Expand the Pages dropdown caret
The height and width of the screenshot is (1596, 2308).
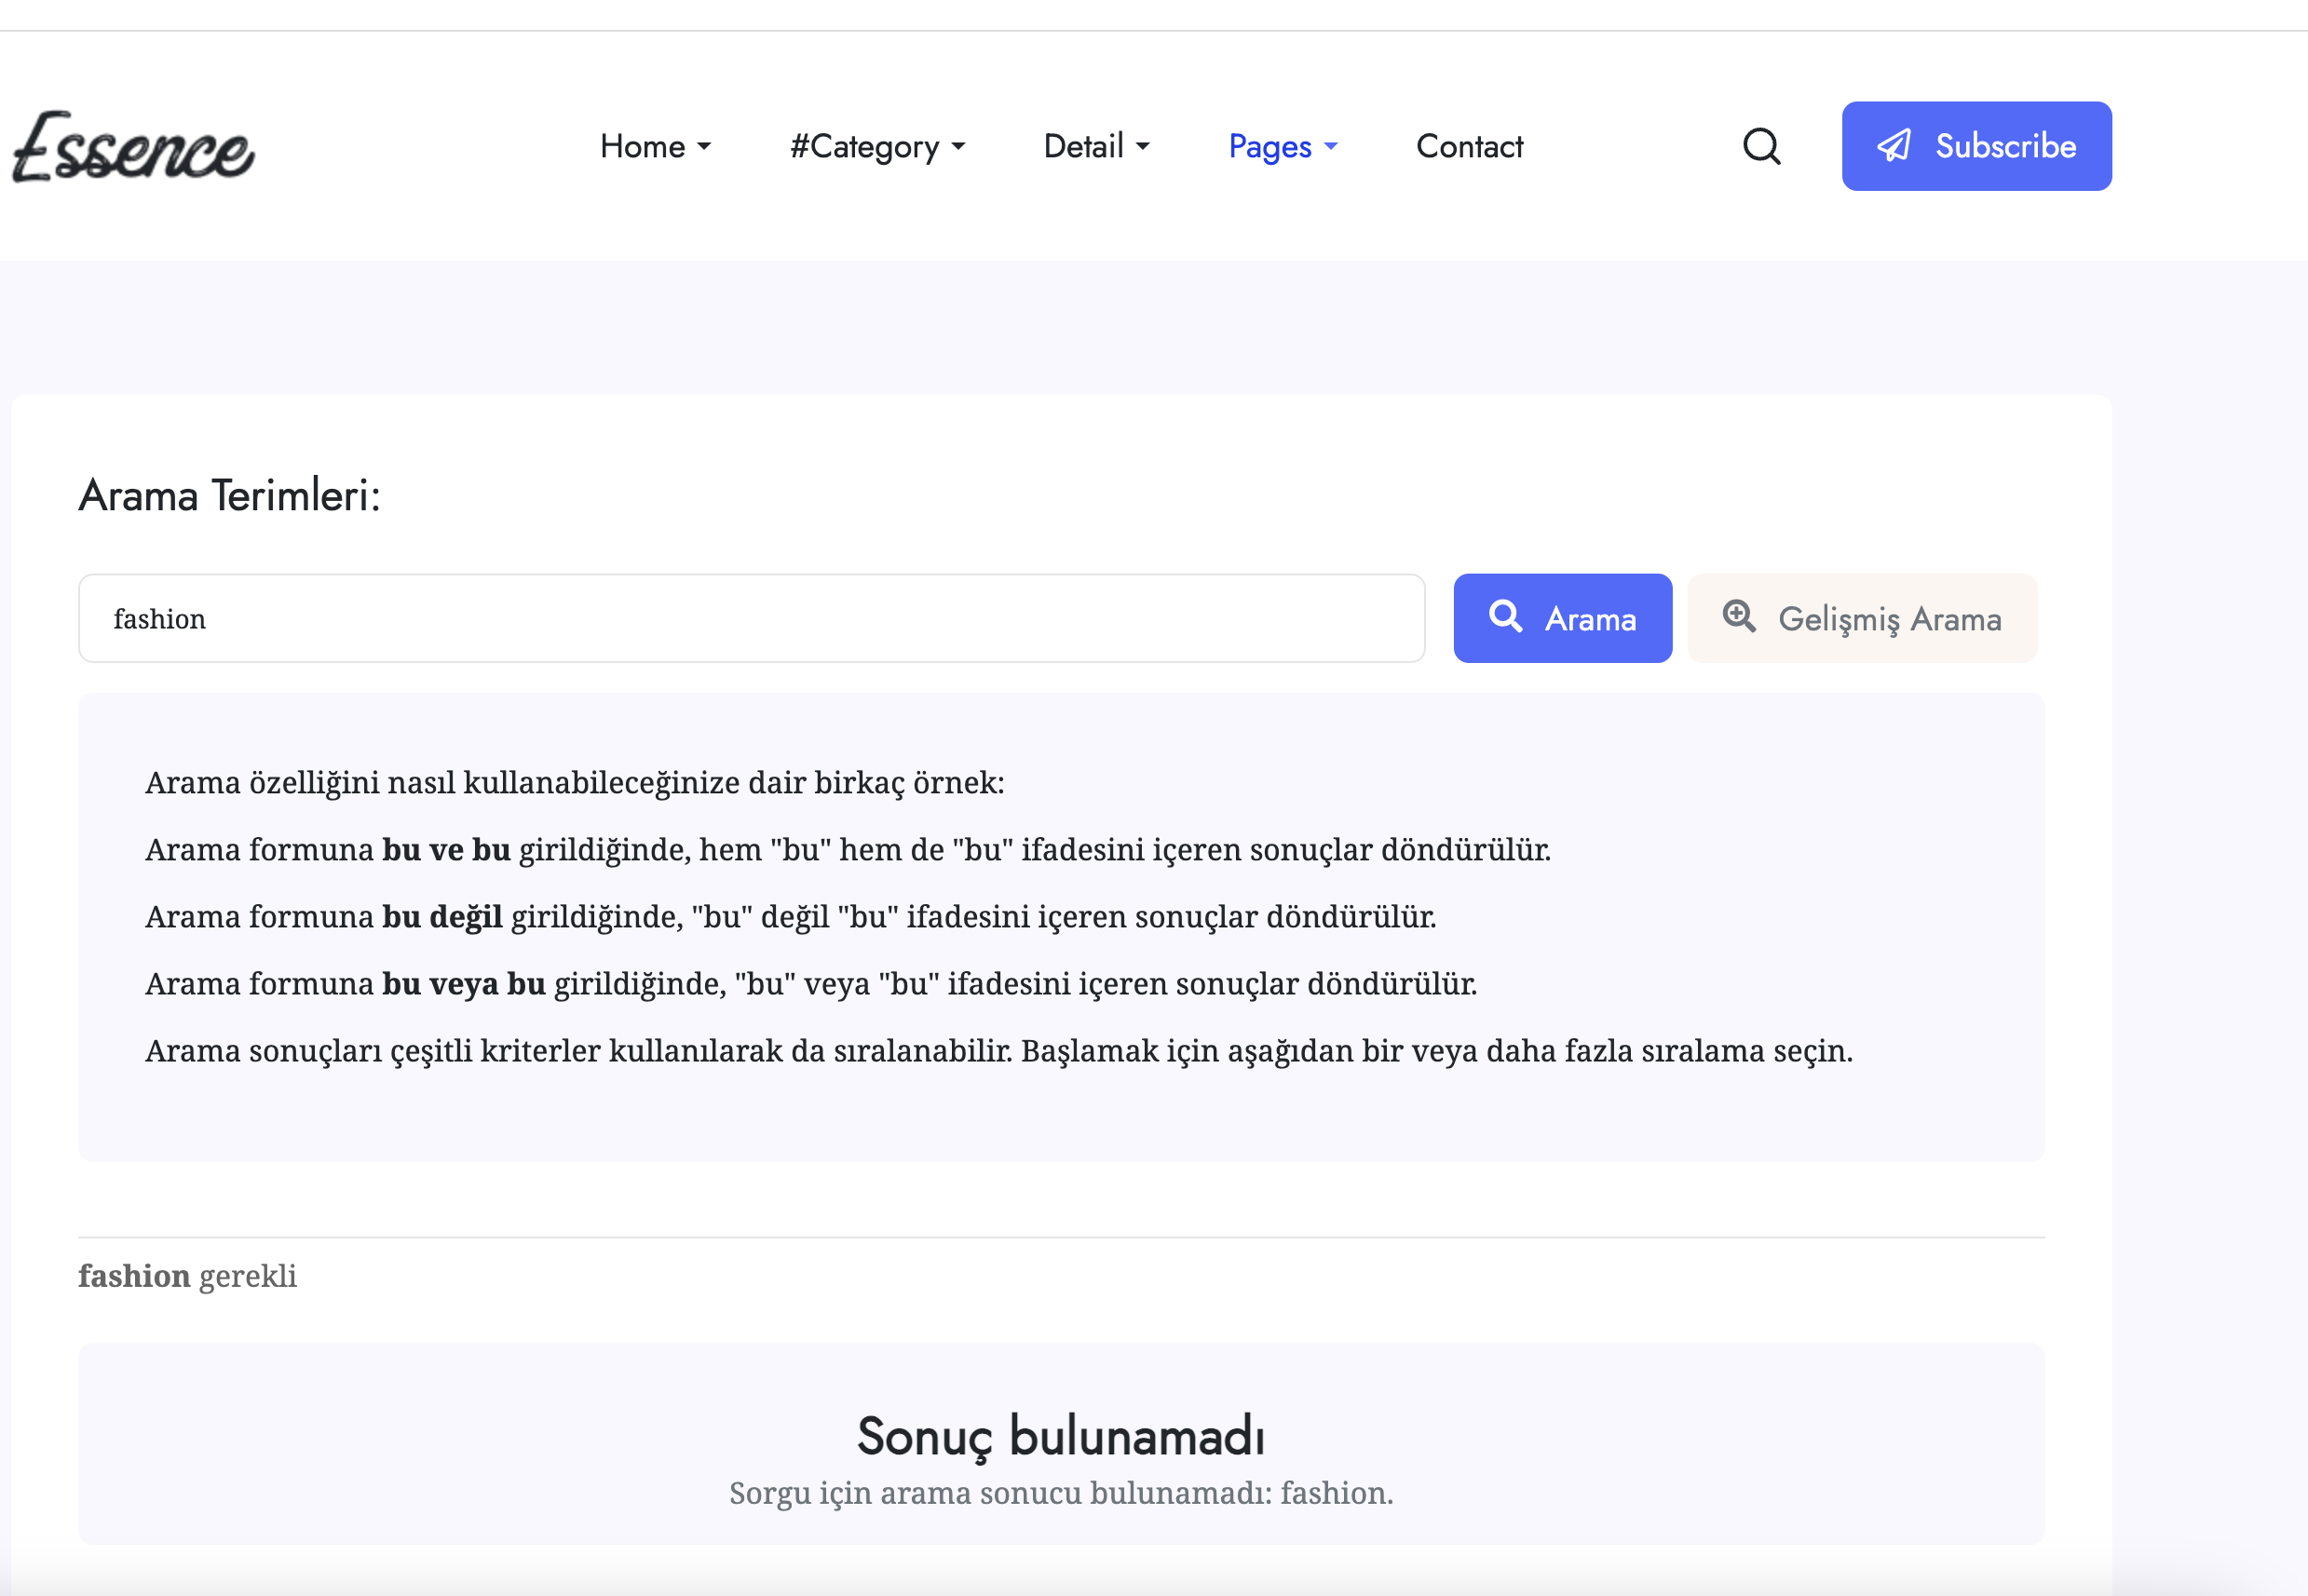point(1330,147)
